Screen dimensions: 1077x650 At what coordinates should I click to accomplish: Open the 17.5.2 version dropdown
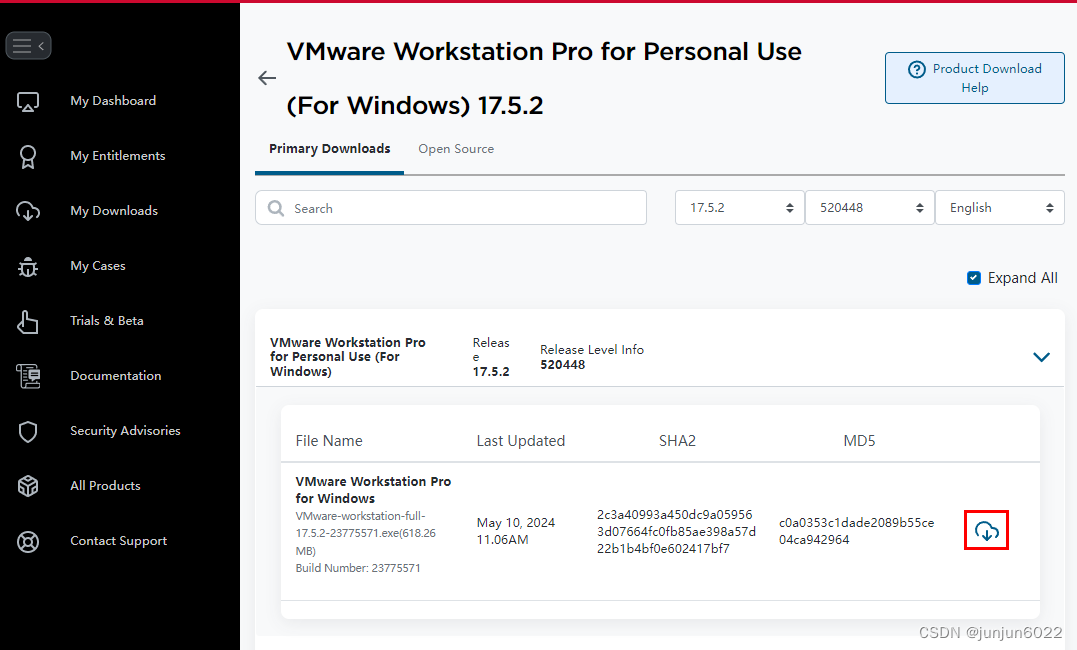739,208
